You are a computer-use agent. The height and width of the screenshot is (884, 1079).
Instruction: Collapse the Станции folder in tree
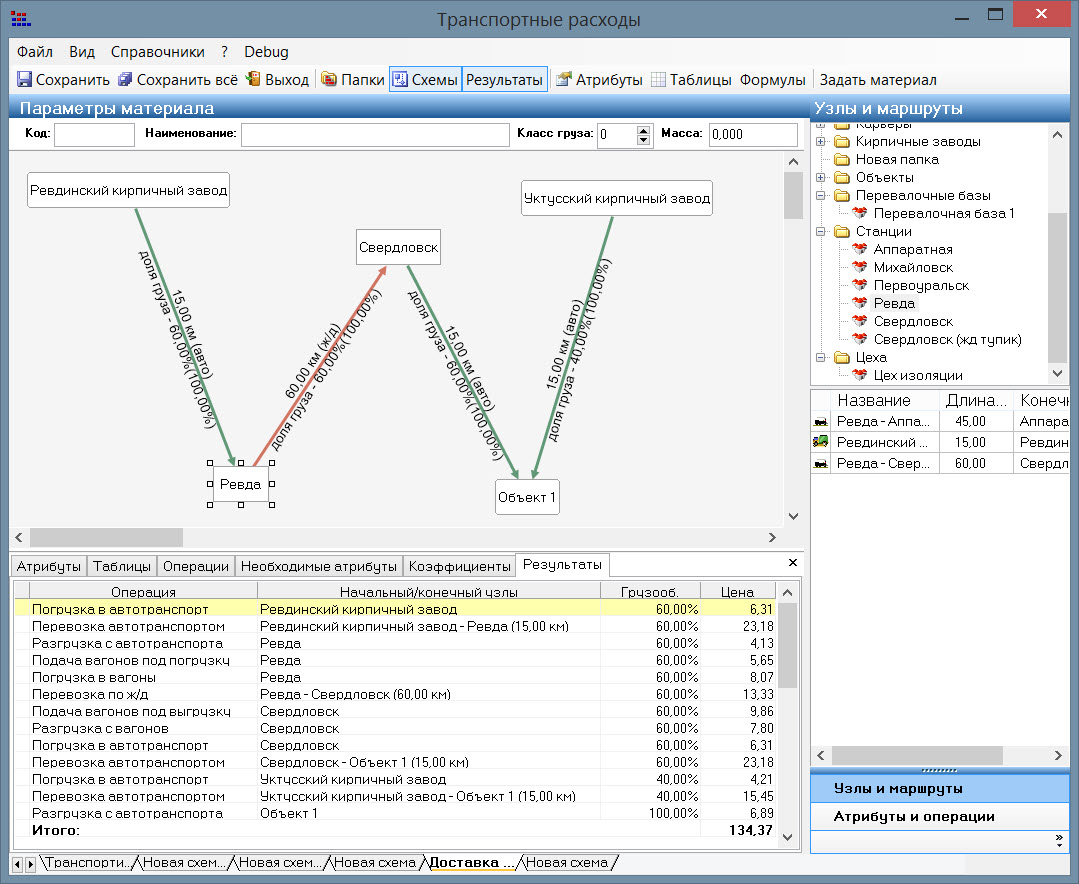[x=821, y=231]
